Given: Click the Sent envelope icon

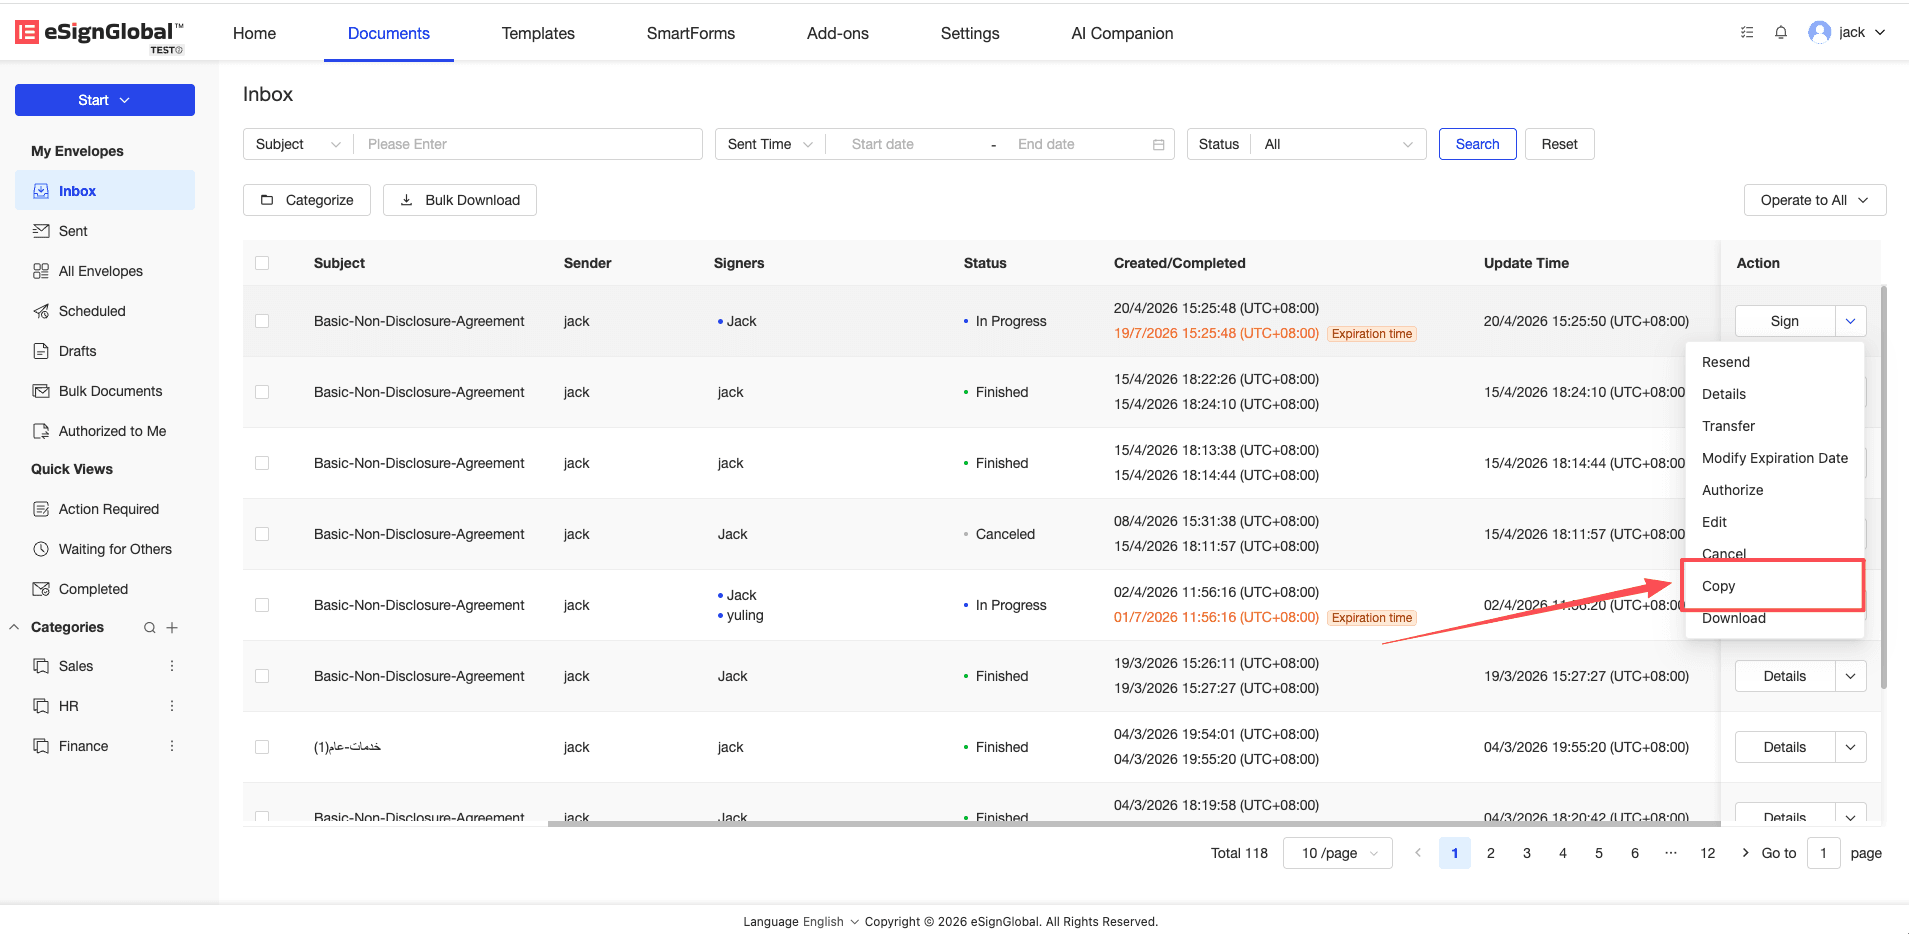Looking at the screenshot, I should click(x=41, y=231).
